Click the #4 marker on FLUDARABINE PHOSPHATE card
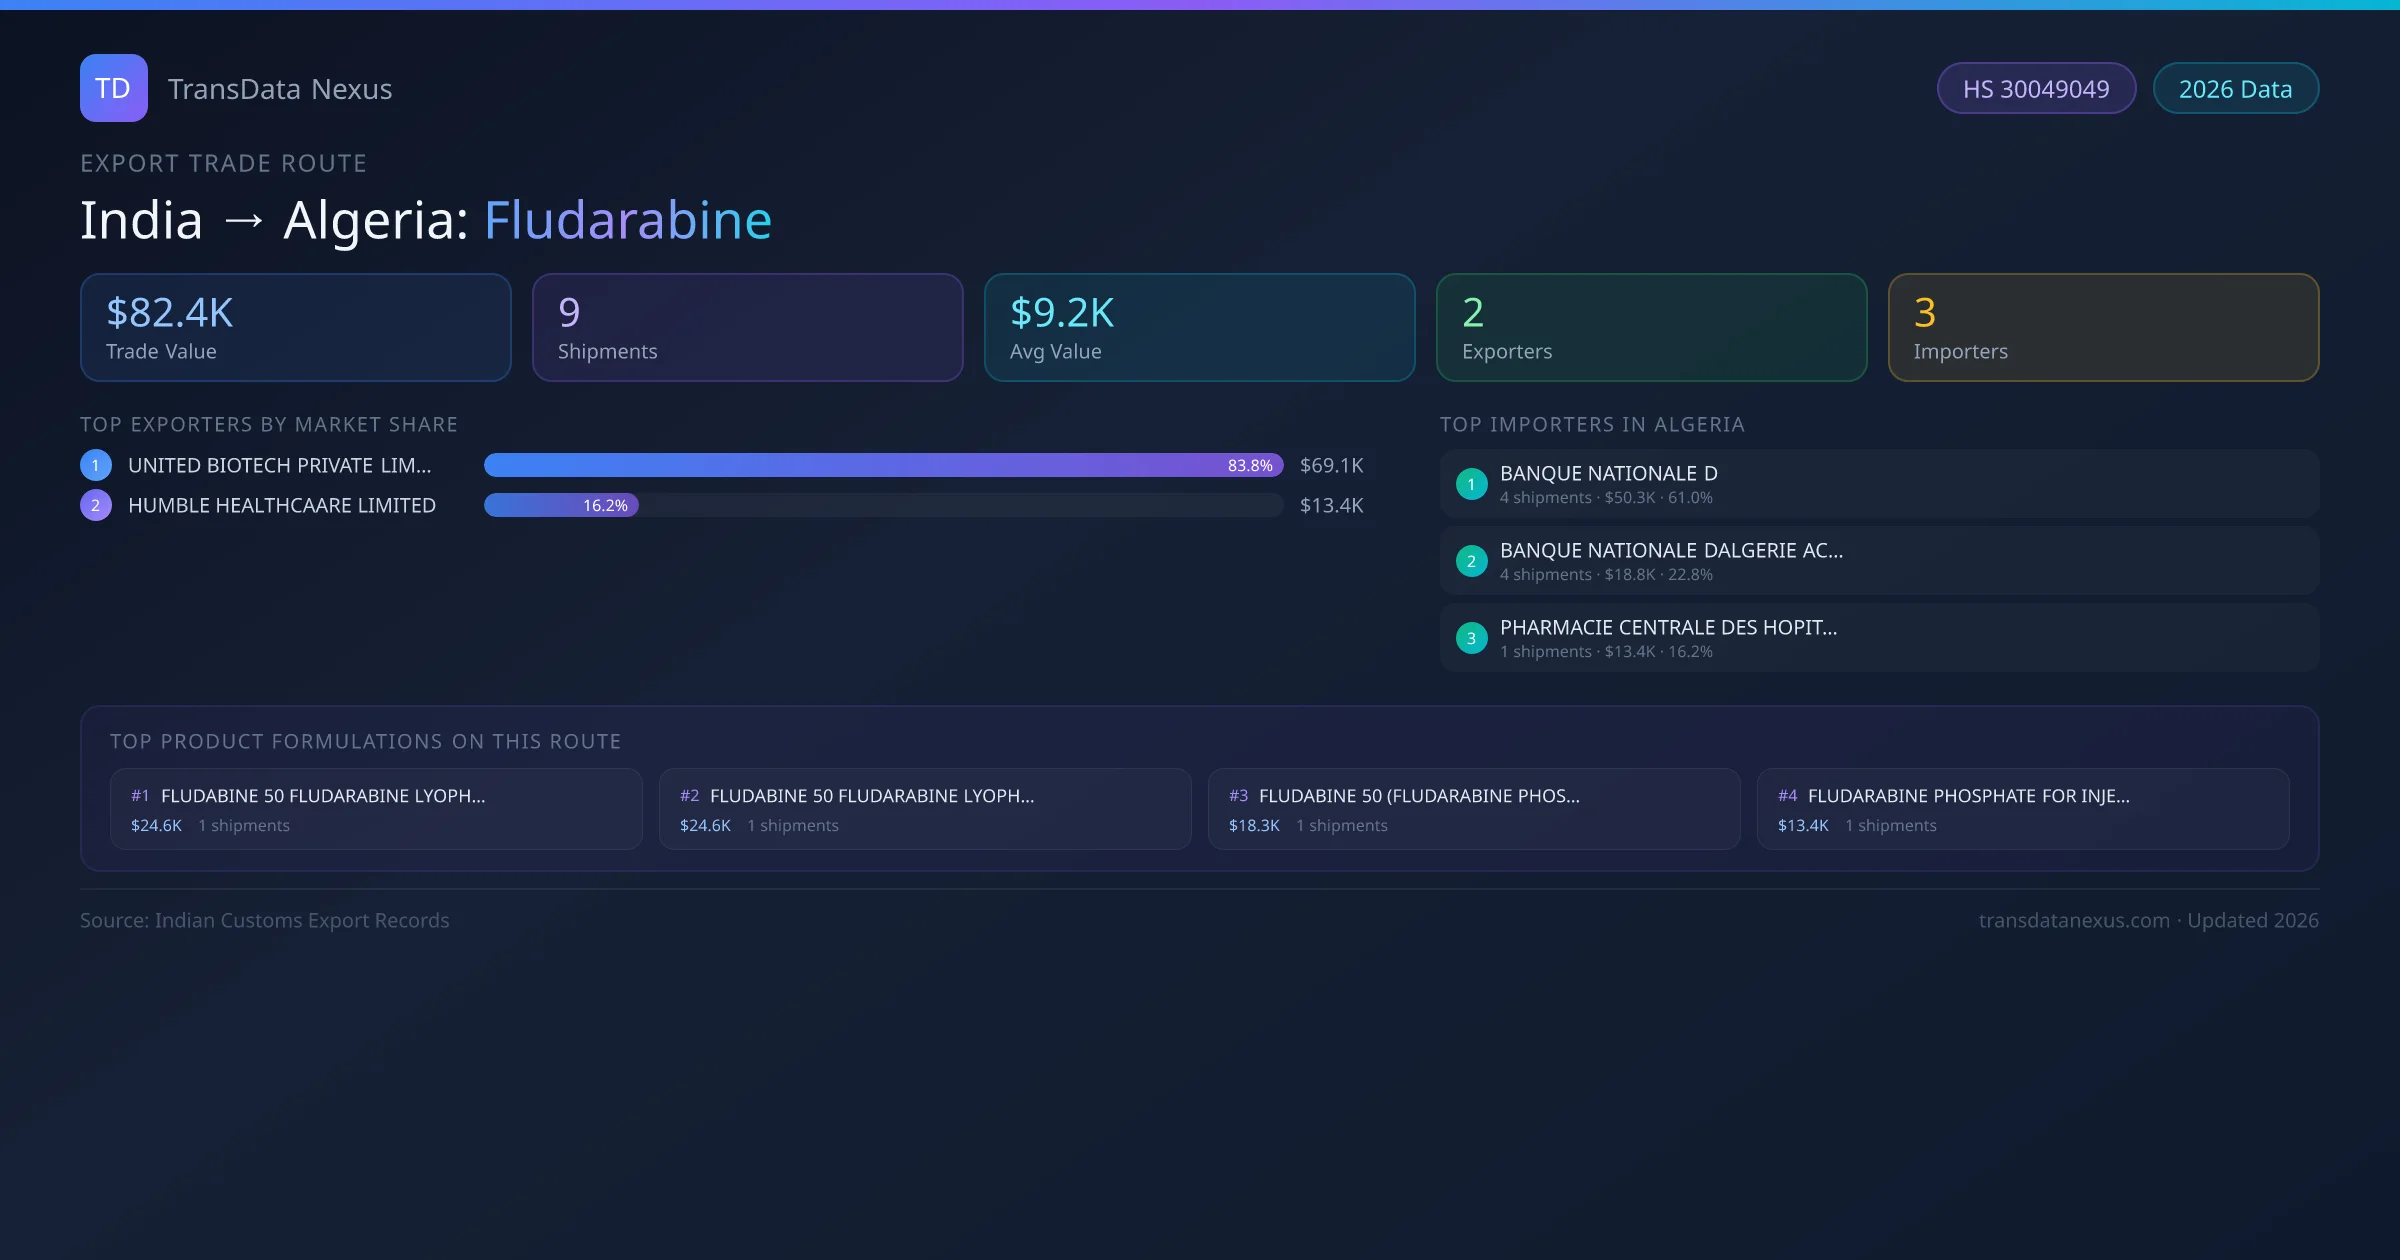The width and height of the screenshot is (2400, 1260). coord(1789,796)
